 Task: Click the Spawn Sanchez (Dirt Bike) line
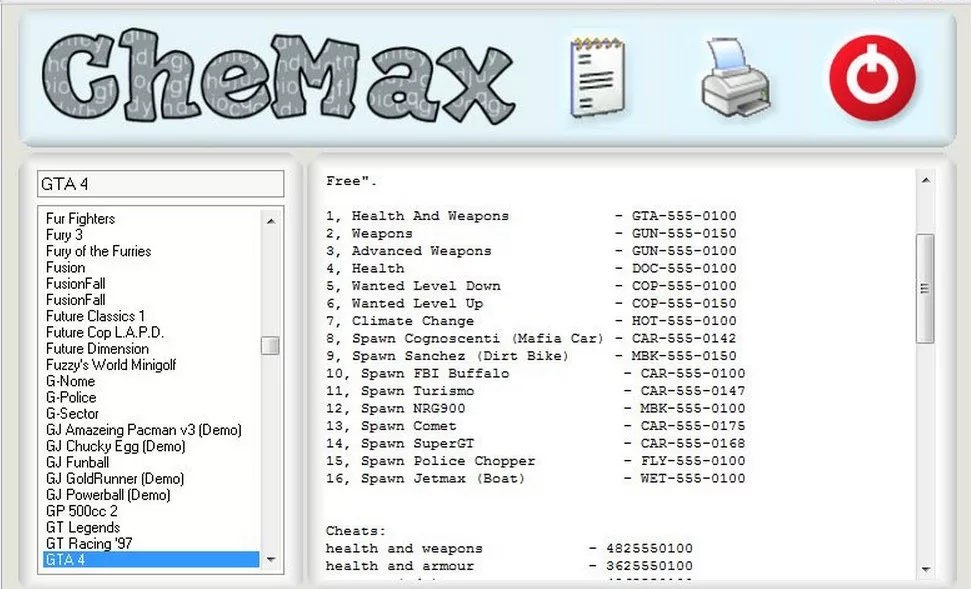(531, 356)
